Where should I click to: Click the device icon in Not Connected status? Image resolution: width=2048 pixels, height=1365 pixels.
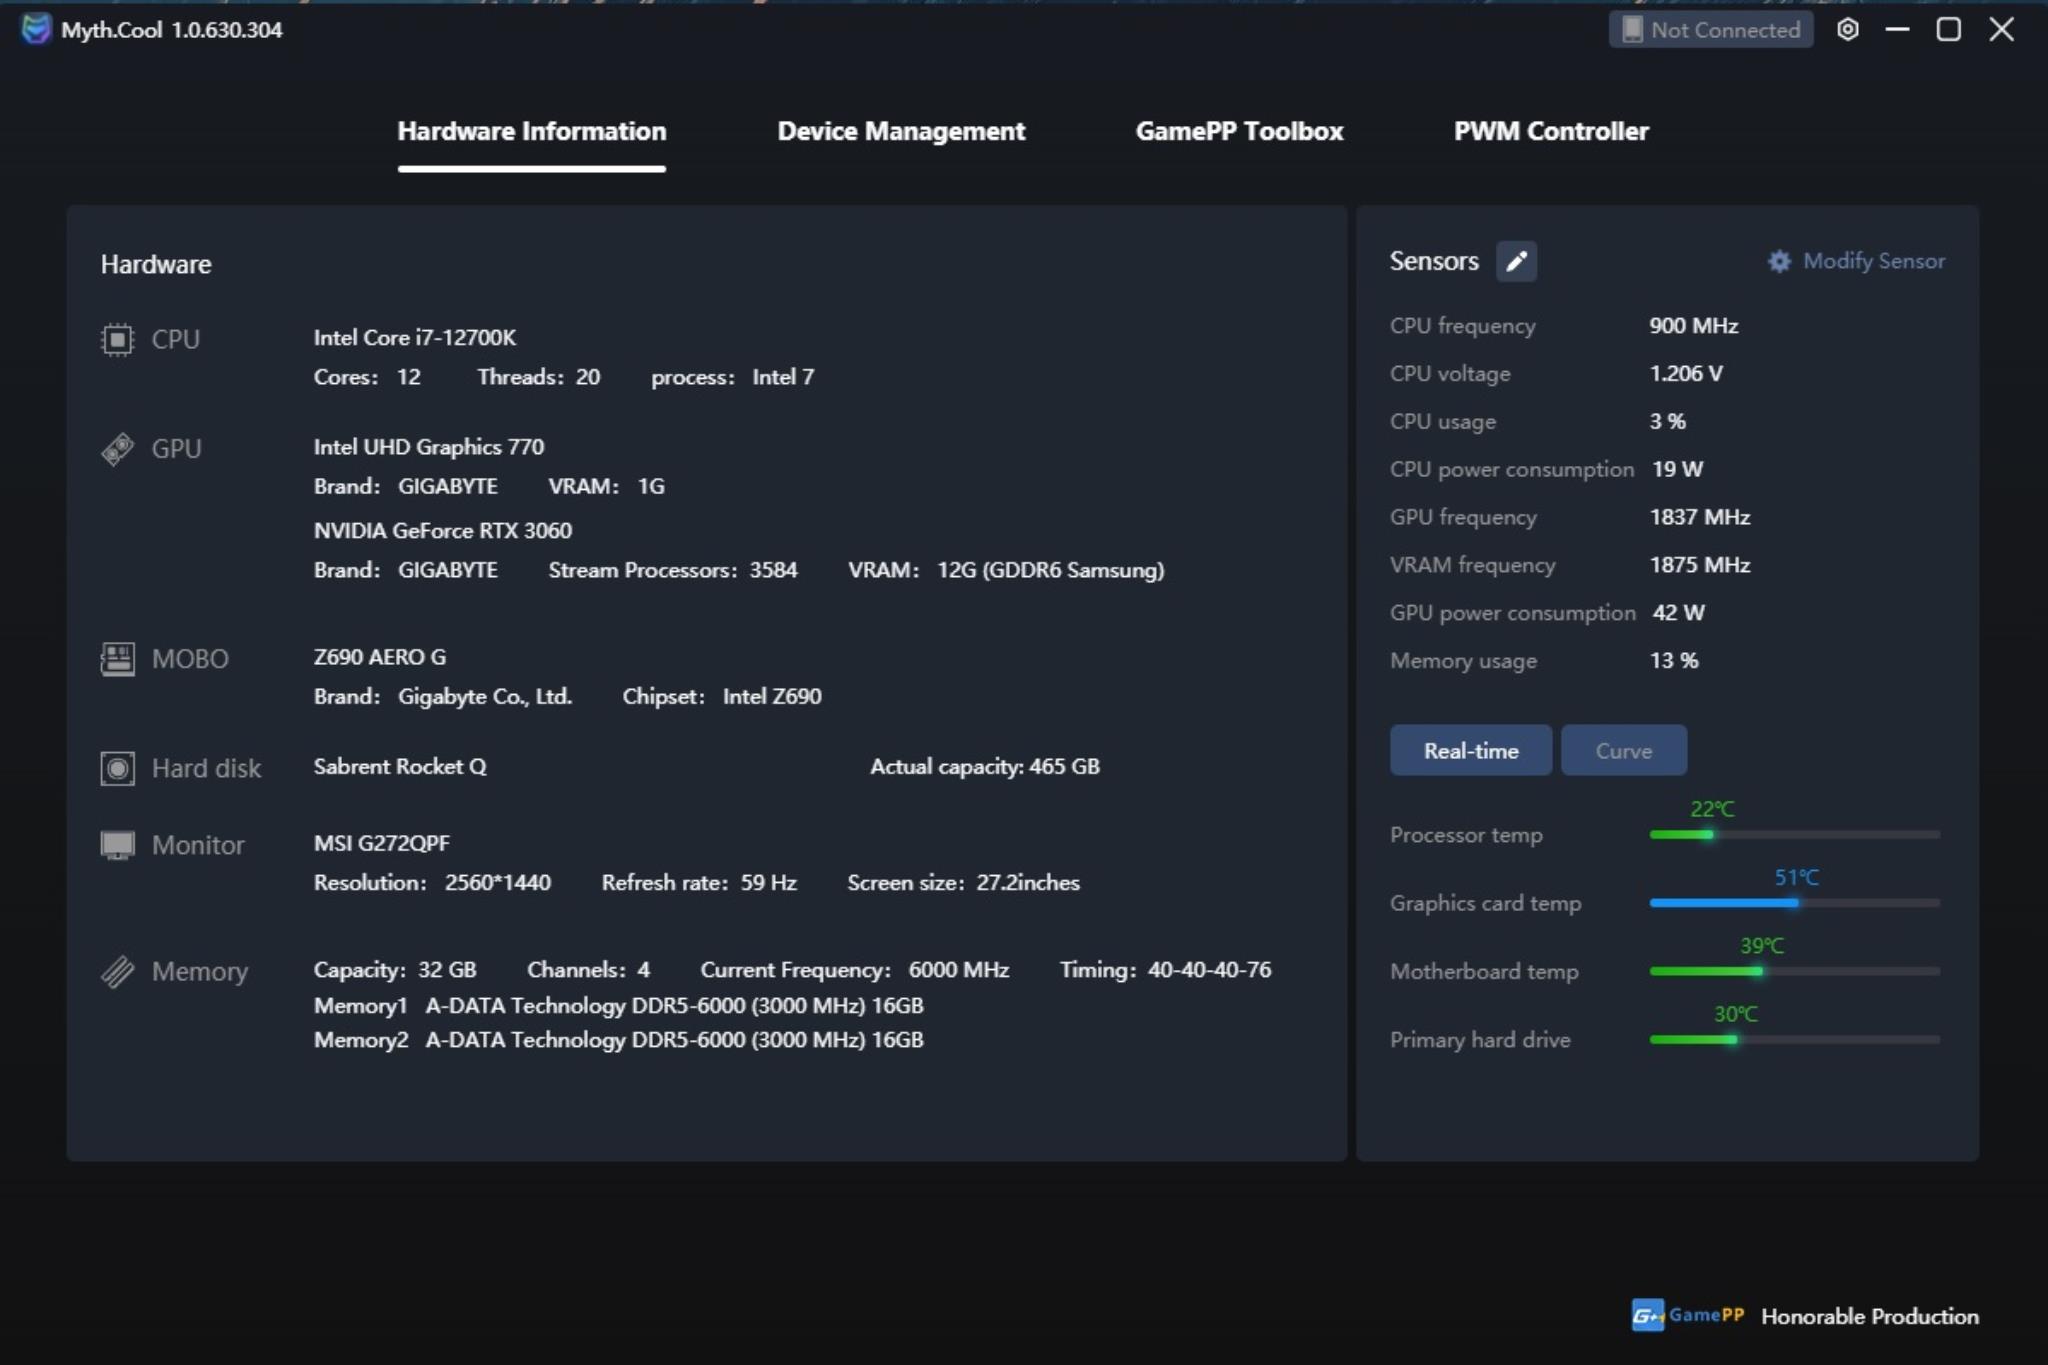[x=1632, y=30]
